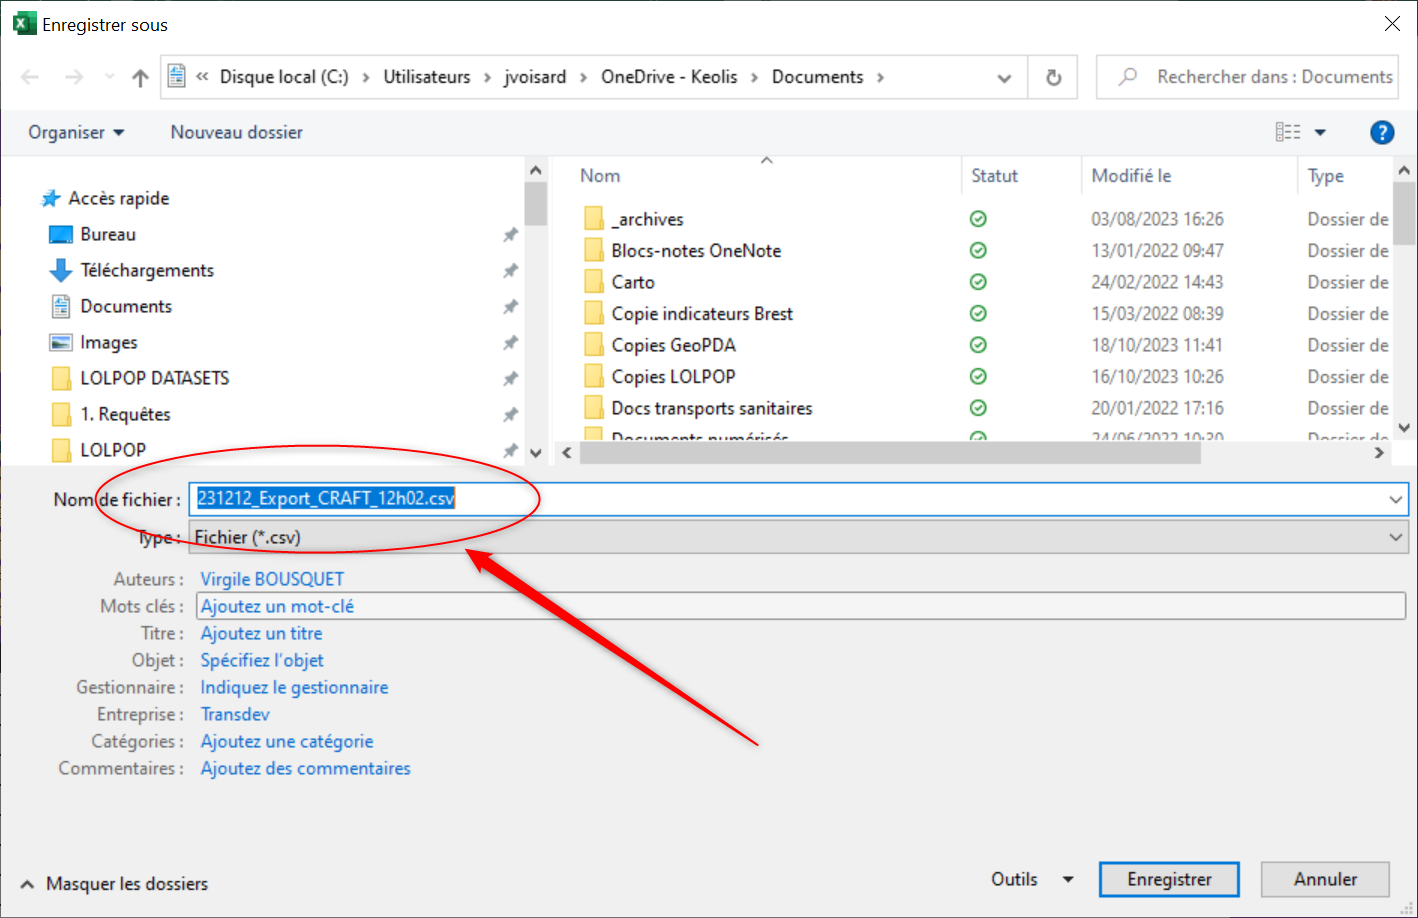This screenshot has height=918, width=1418.
Task: Click the Accès rapide star icon
Action: 50,198
